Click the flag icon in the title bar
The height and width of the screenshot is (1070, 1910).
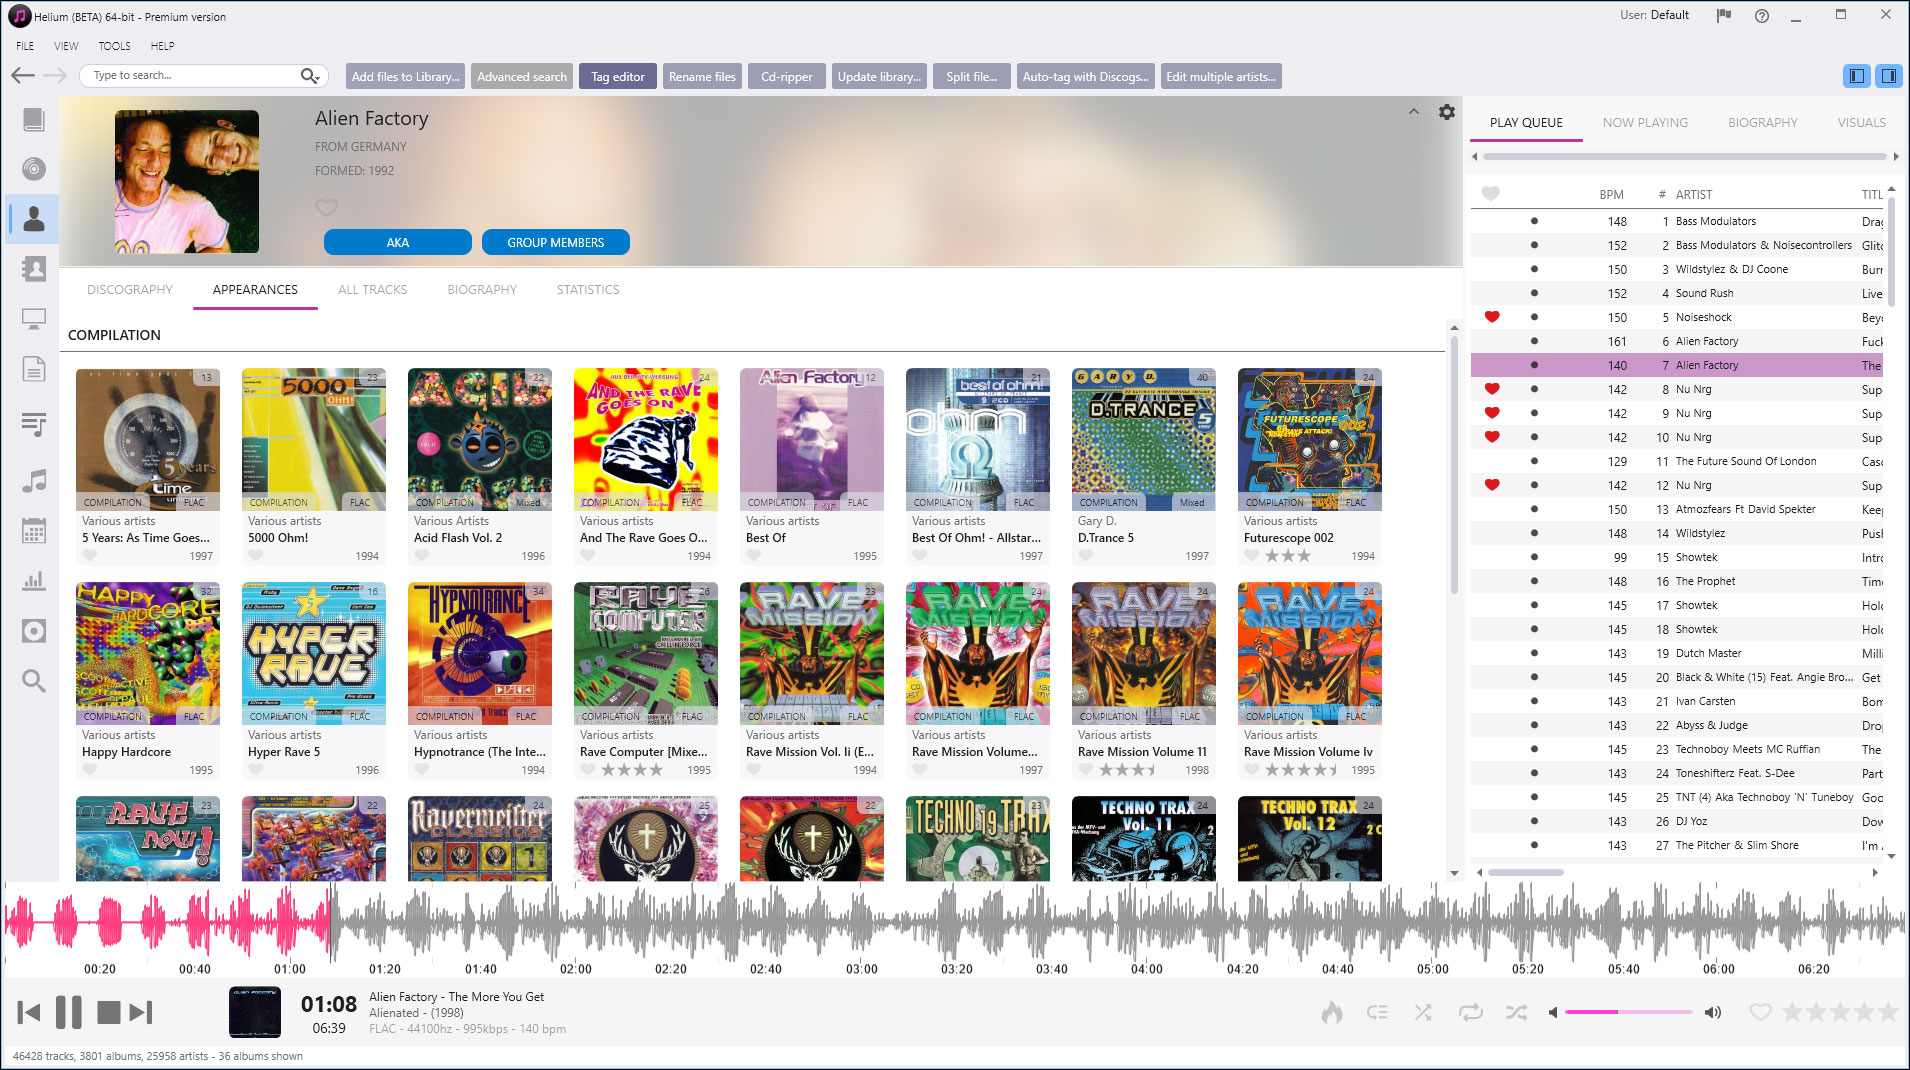point(1724,16)
